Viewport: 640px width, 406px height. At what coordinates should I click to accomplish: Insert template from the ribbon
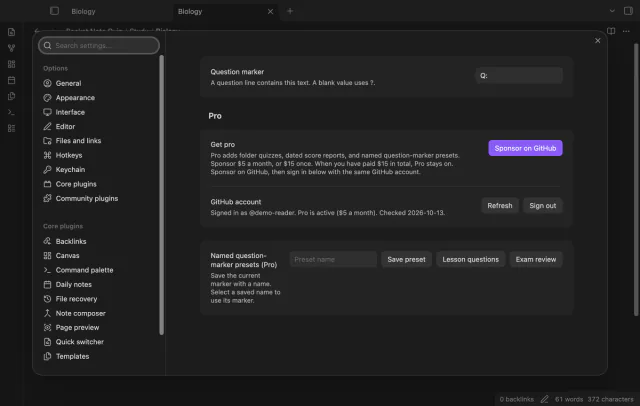11,96
